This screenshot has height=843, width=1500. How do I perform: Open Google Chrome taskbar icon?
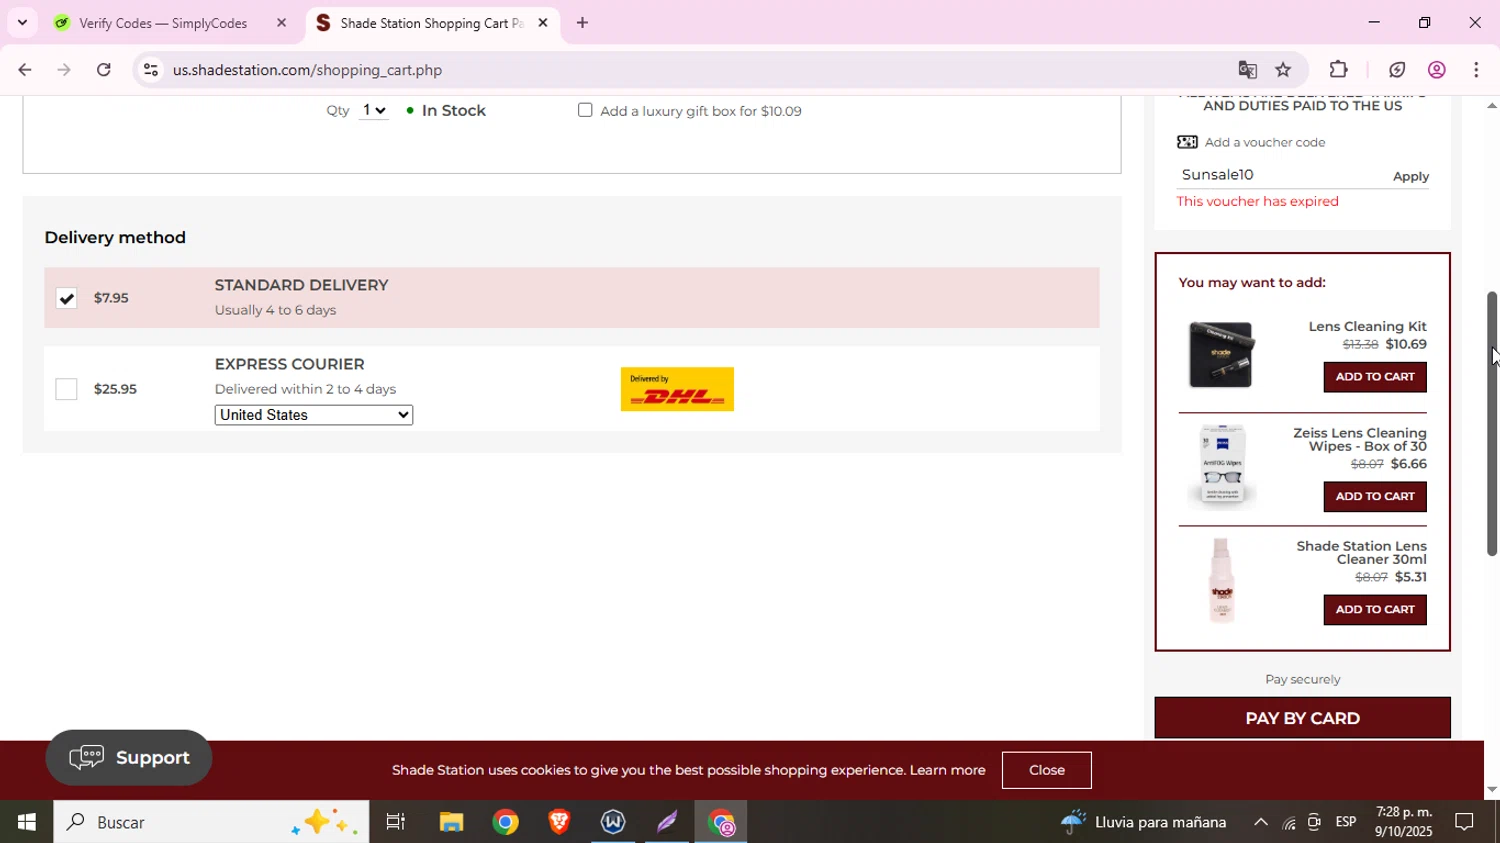[x=505, y=822]
